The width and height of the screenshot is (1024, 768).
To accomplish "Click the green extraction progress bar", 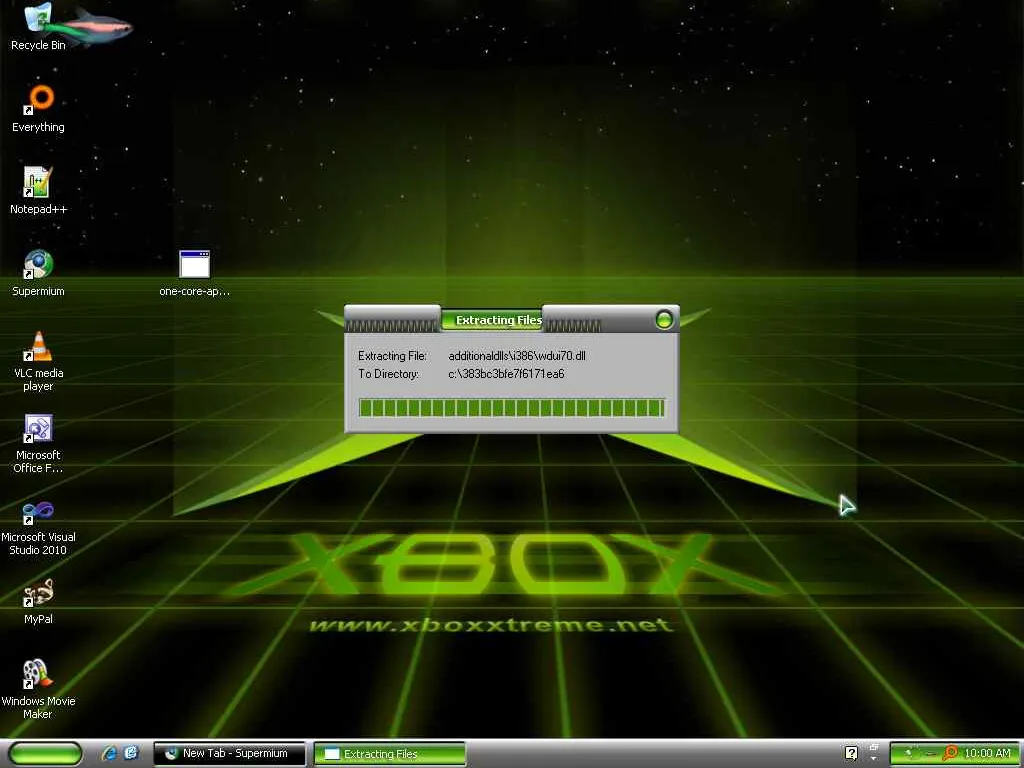I will coord(512,408).
